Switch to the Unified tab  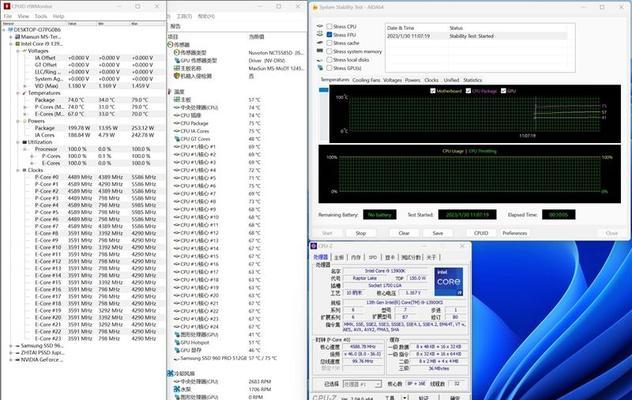point(451,80)
